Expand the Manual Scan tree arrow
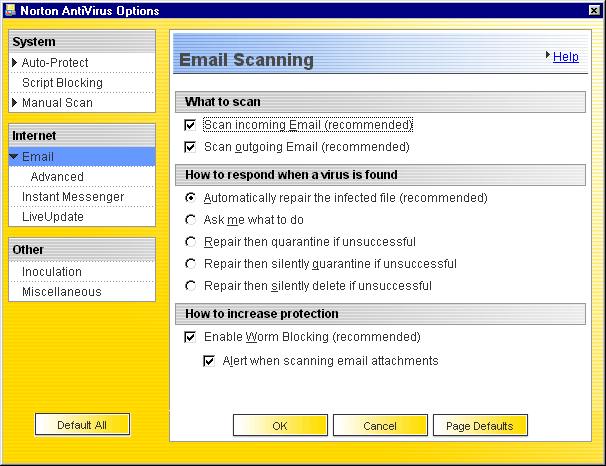 tap(14, 103)
